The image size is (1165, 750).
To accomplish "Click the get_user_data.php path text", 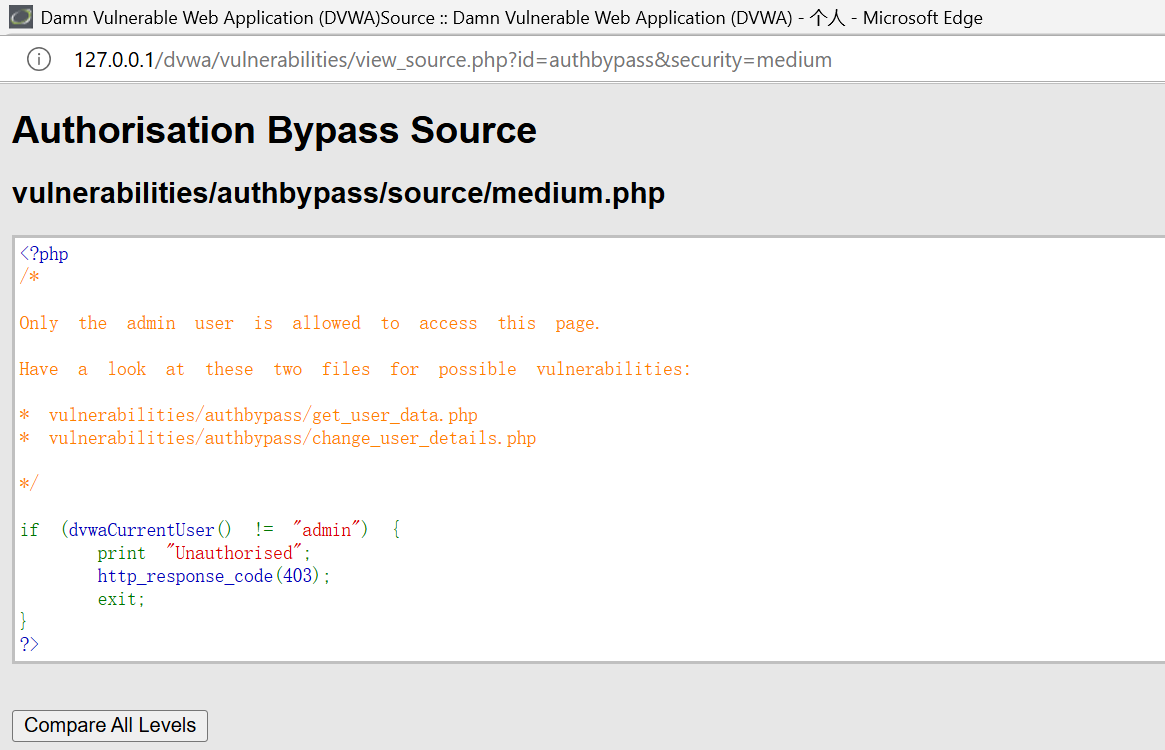I will [263, 416].
